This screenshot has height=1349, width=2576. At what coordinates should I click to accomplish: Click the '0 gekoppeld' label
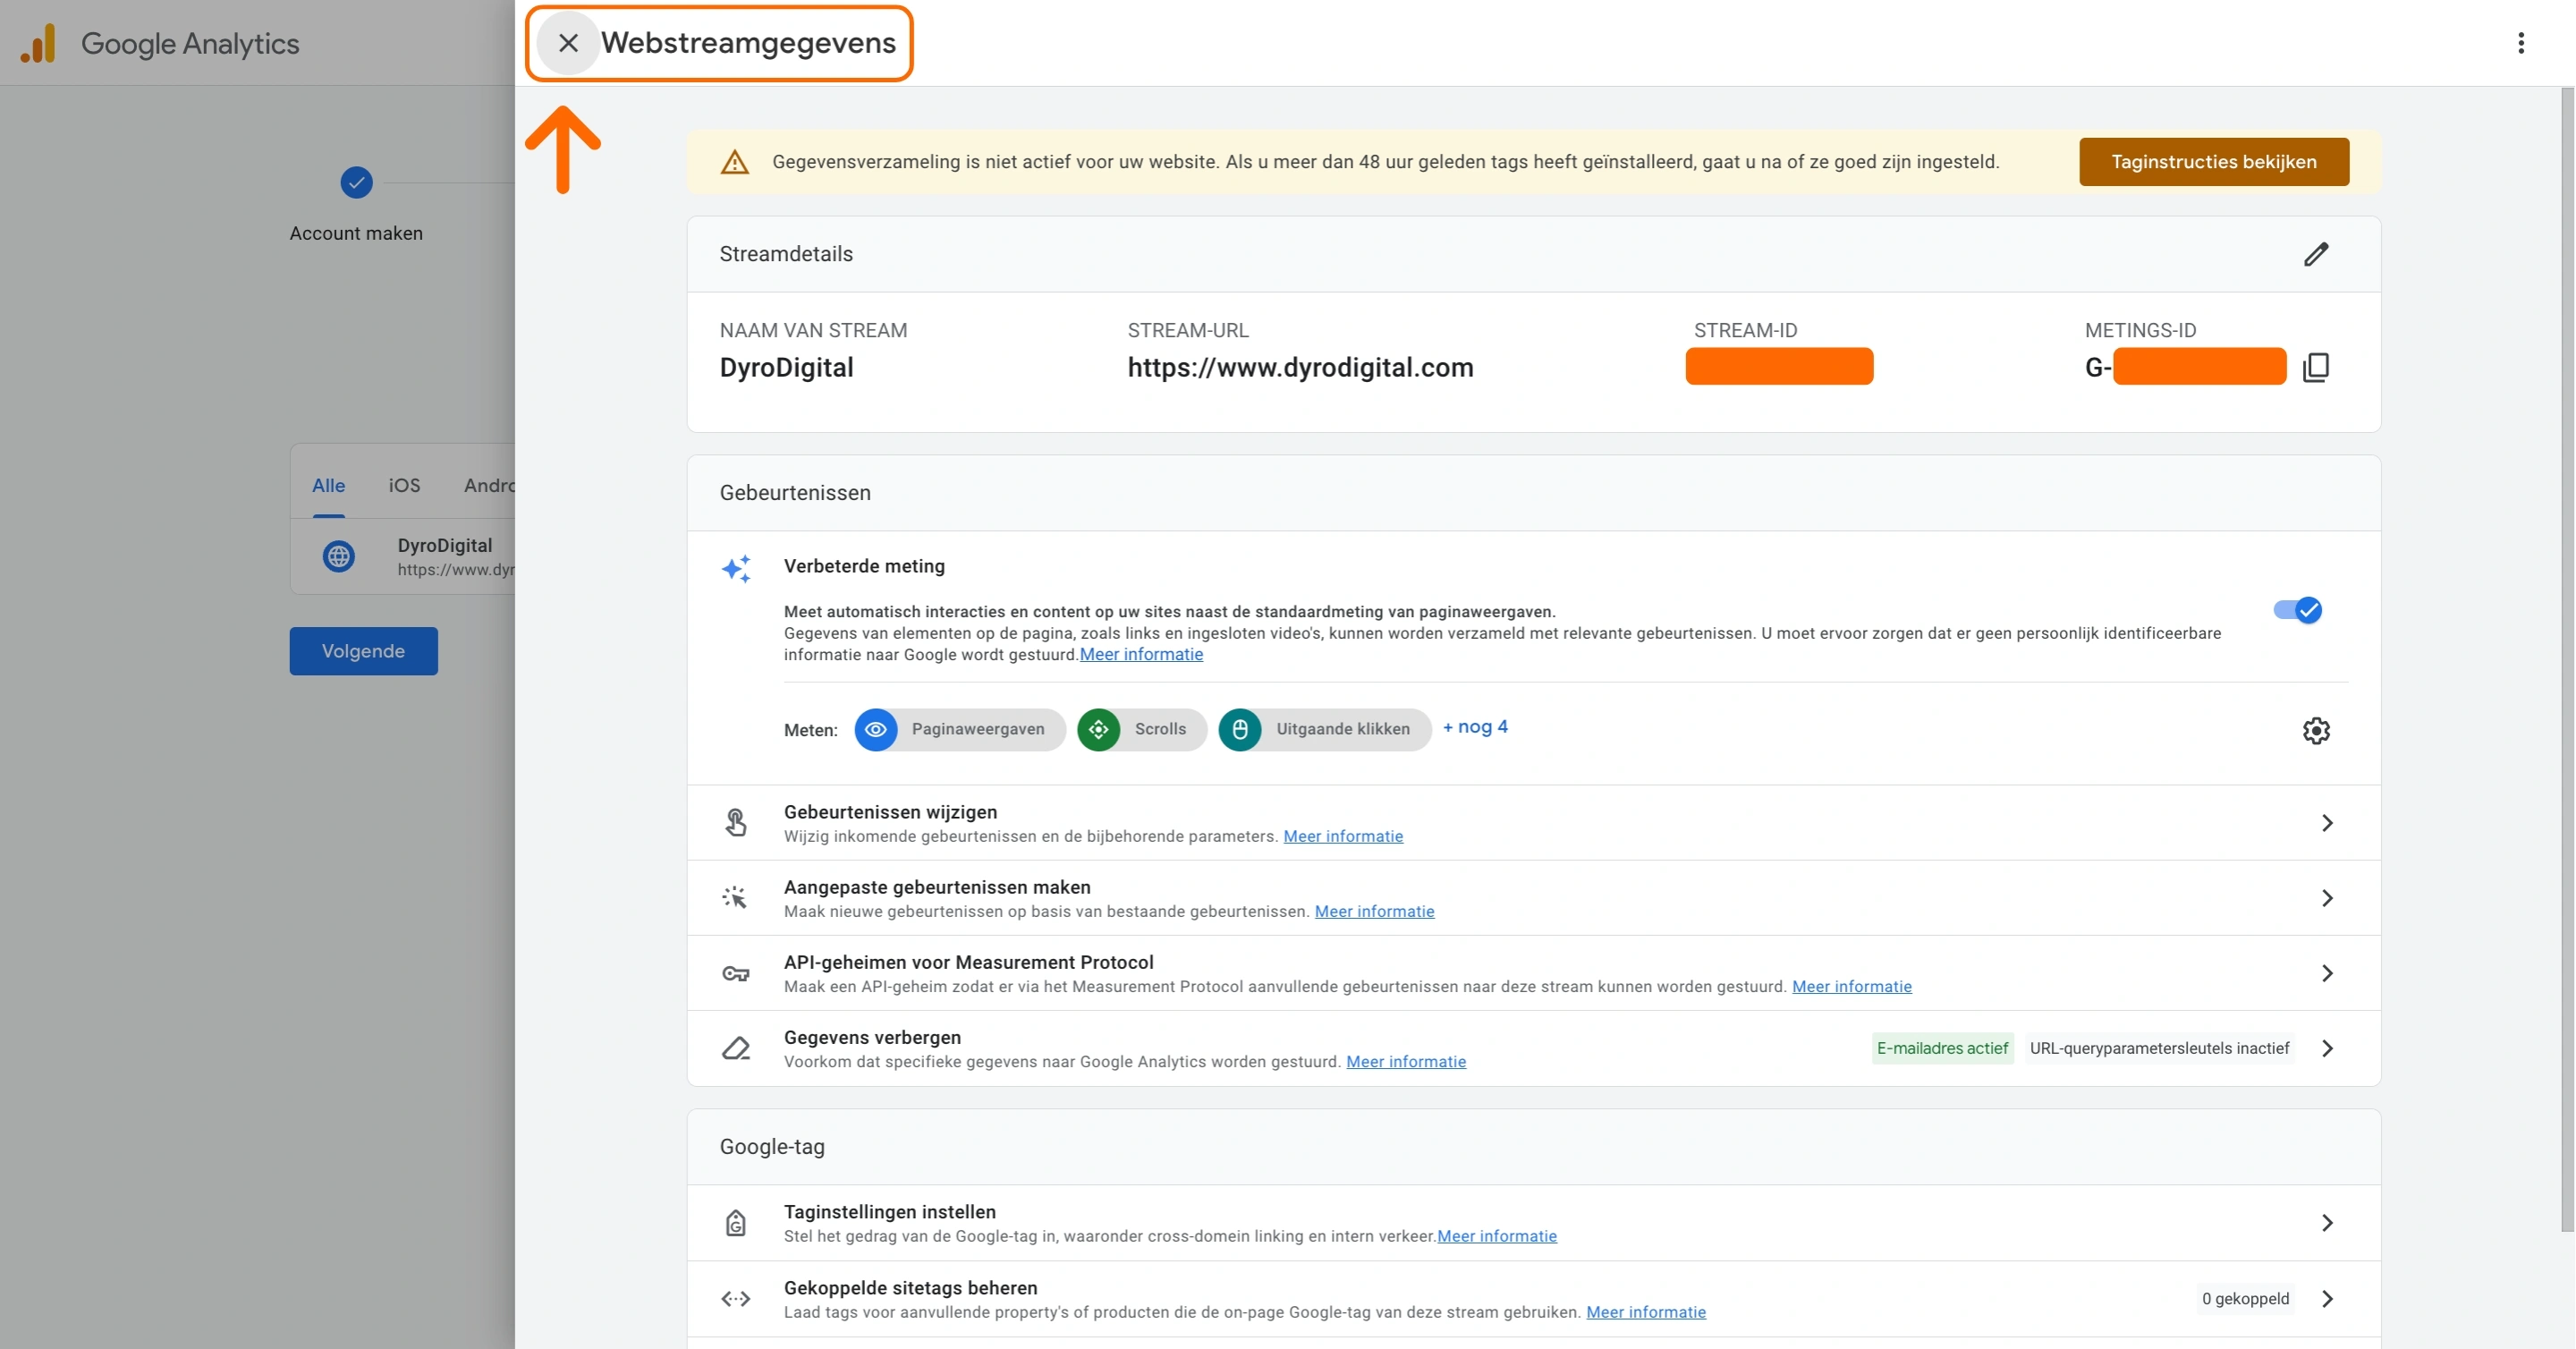(x=2244, y=1298)
